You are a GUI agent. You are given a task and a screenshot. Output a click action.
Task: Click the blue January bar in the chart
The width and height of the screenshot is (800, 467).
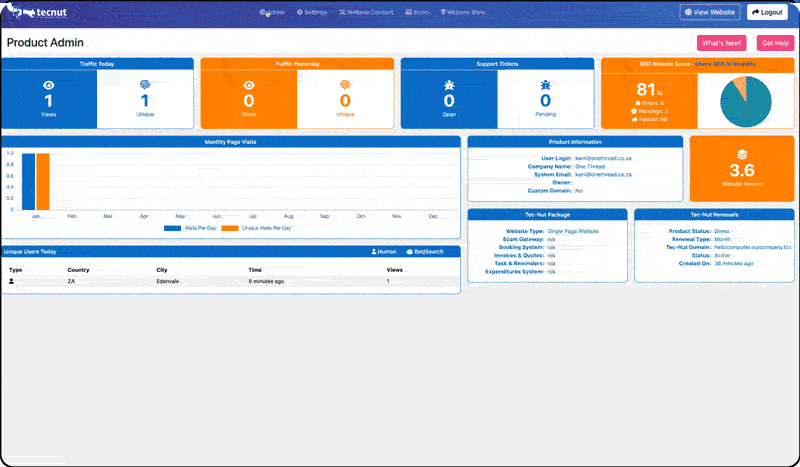(x=28, y=182)
